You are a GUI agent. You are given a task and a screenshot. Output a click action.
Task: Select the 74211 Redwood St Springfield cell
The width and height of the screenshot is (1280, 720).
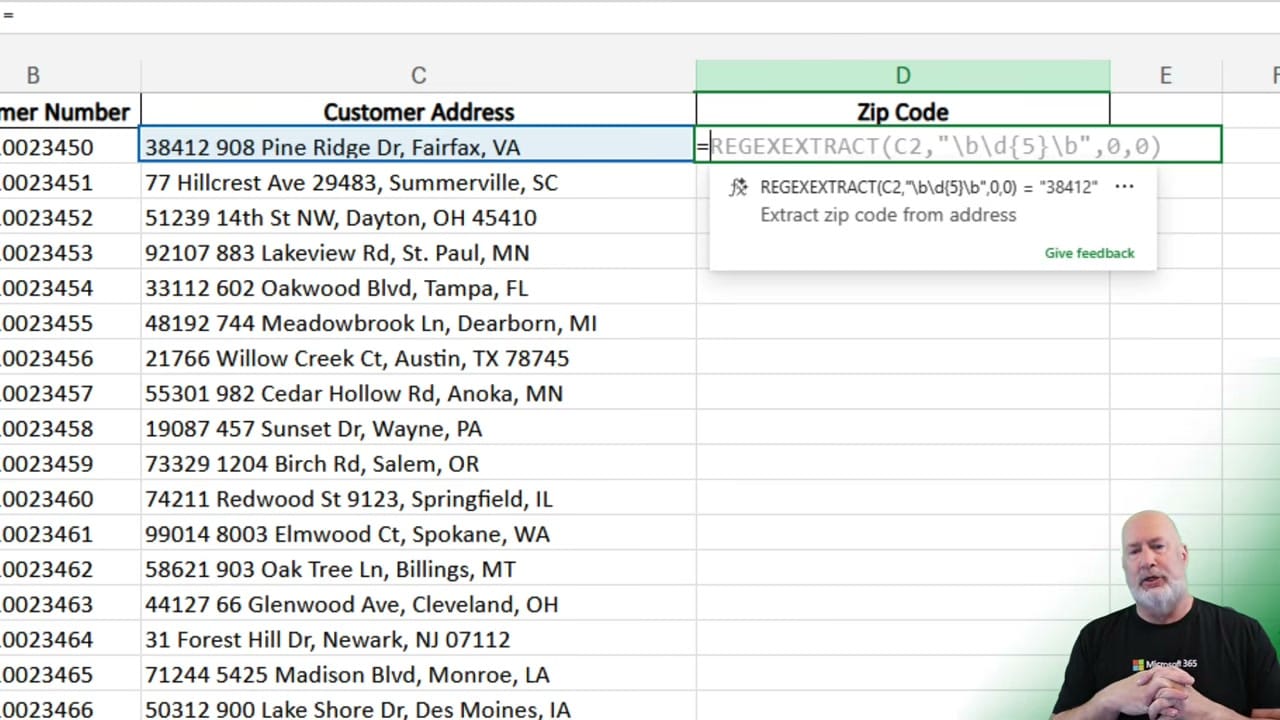tap(418, 498)
